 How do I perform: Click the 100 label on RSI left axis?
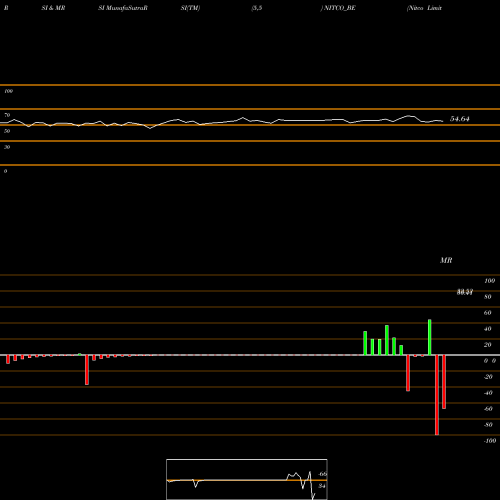click(8, 91)
